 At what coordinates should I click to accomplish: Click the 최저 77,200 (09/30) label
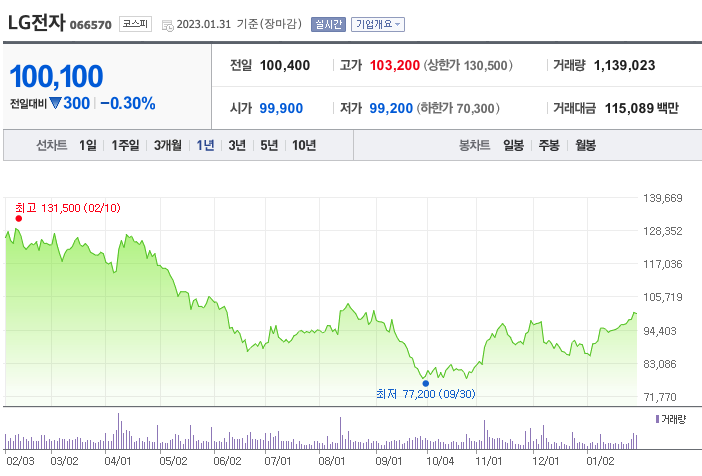click(x=426, y=394)
